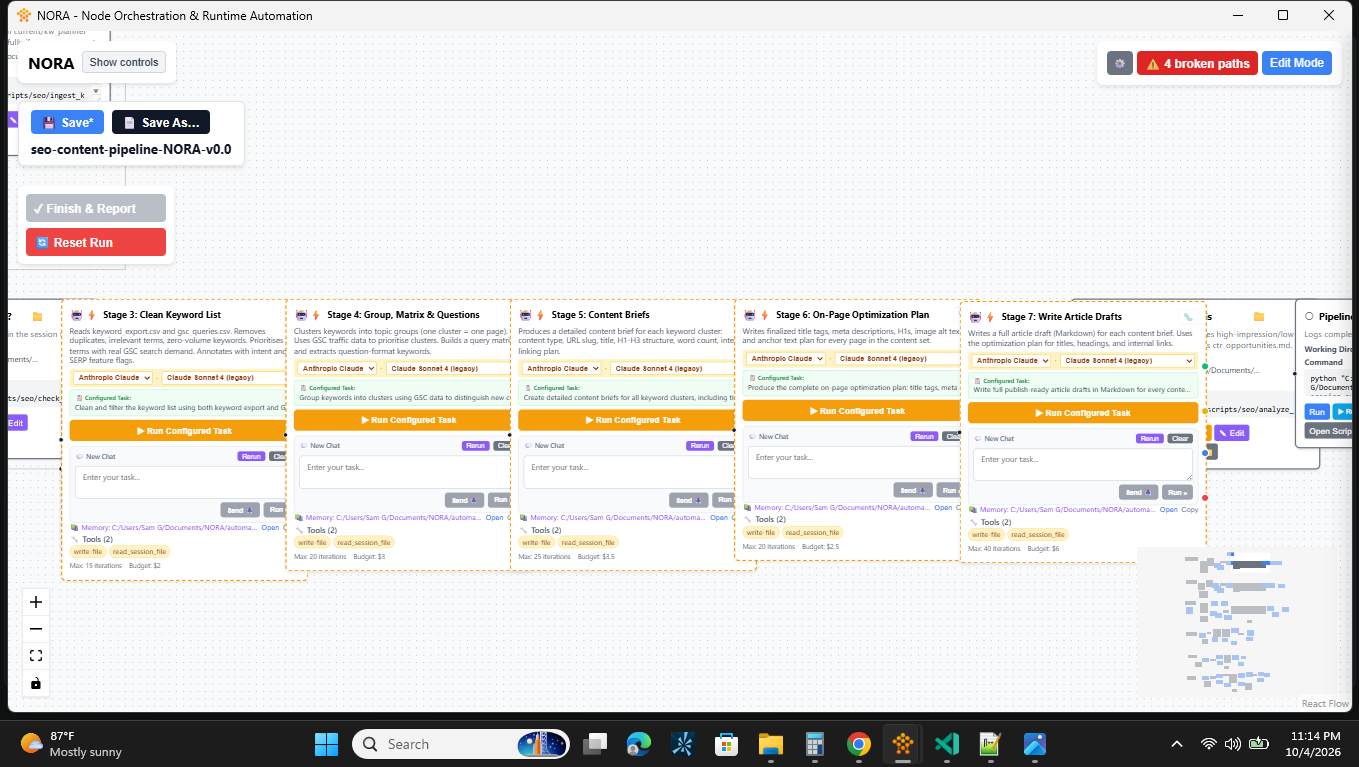Click the robot icon of Stage 7 node
Viewport: 1359px width, 767px height.
pos(975,317)
